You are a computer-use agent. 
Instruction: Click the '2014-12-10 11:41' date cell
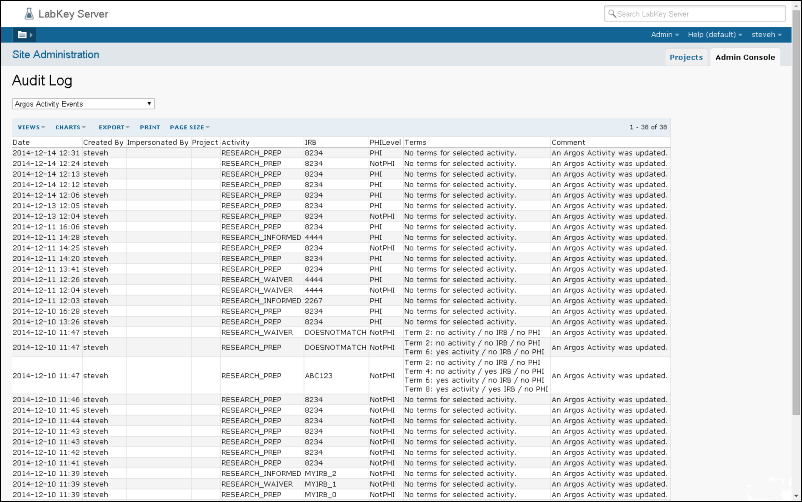point(46,463)
